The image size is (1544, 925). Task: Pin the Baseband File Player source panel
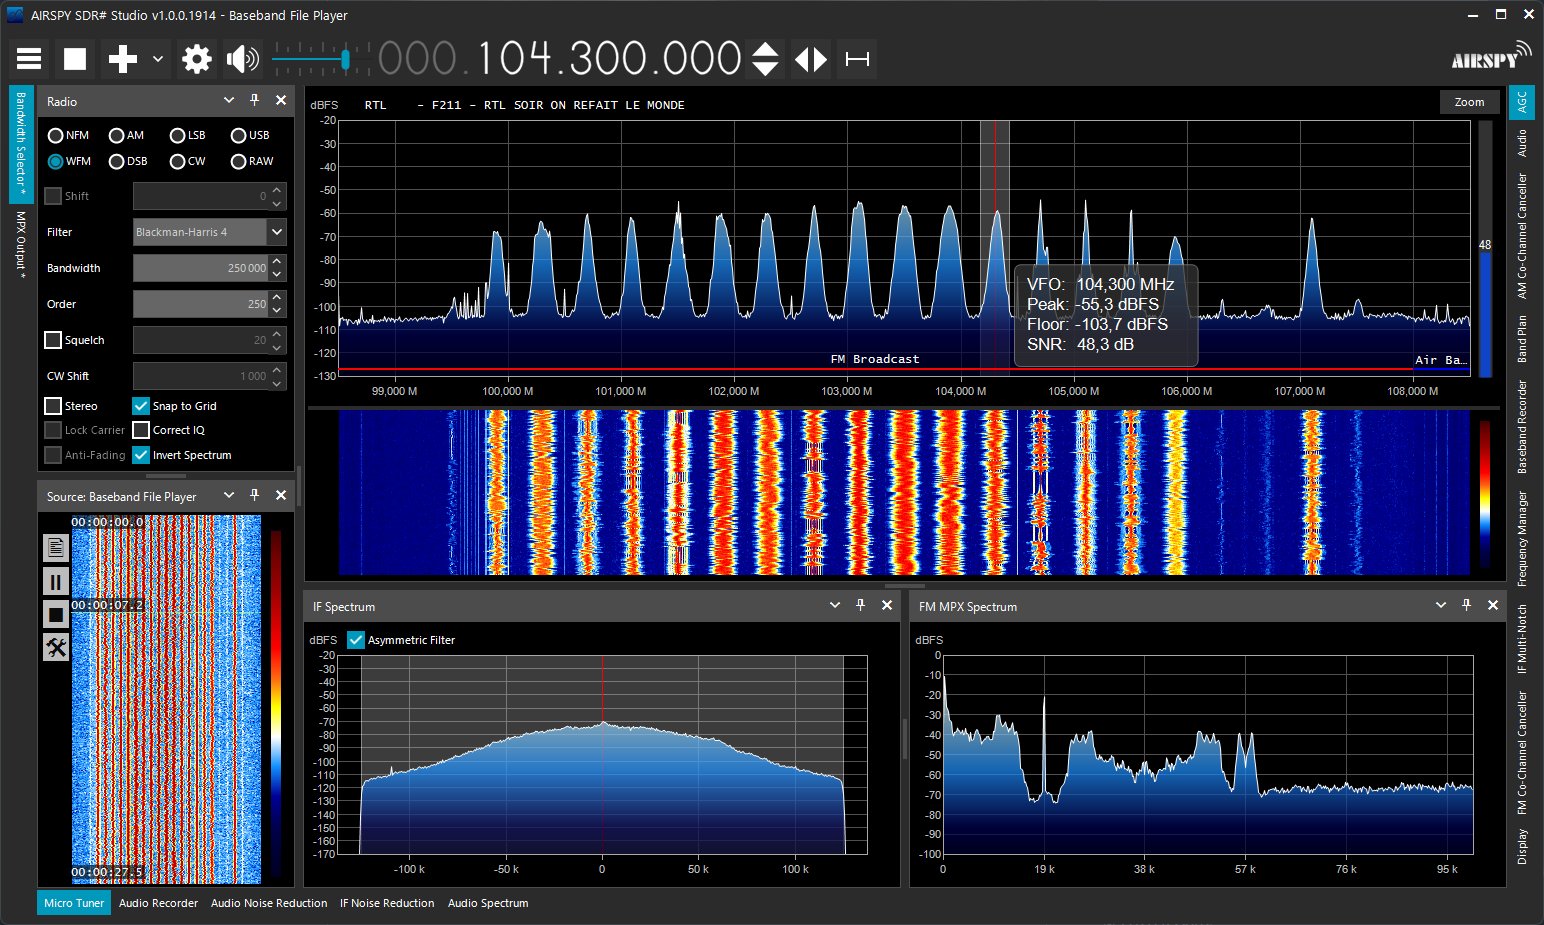[x=254, y=495]
